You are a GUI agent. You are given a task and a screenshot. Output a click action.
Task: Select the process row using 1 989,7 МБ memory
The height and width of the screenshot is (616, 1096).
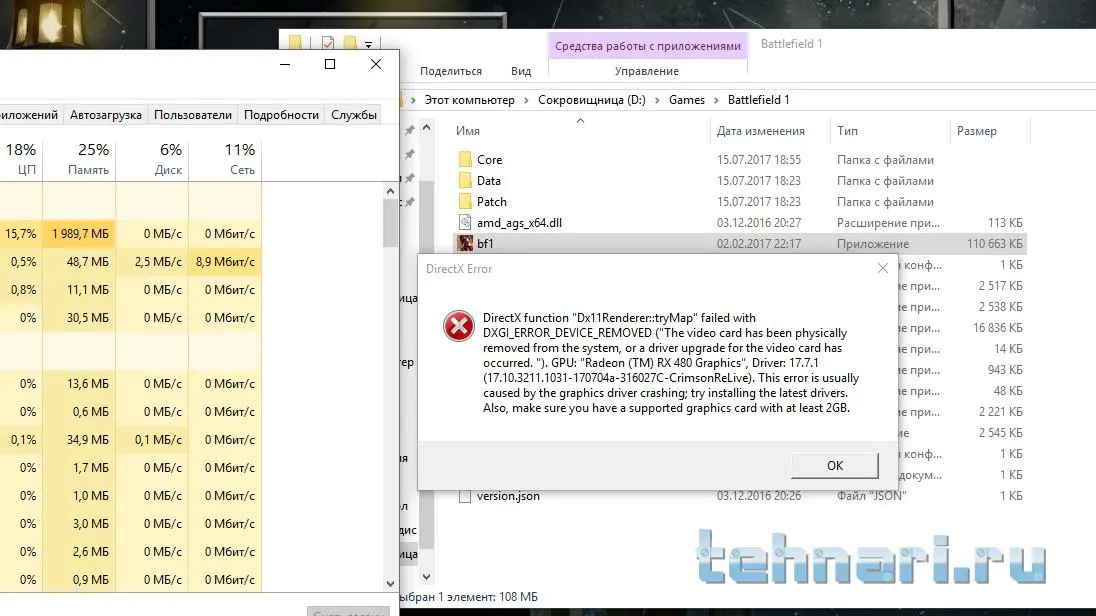(x=131, y=234)
